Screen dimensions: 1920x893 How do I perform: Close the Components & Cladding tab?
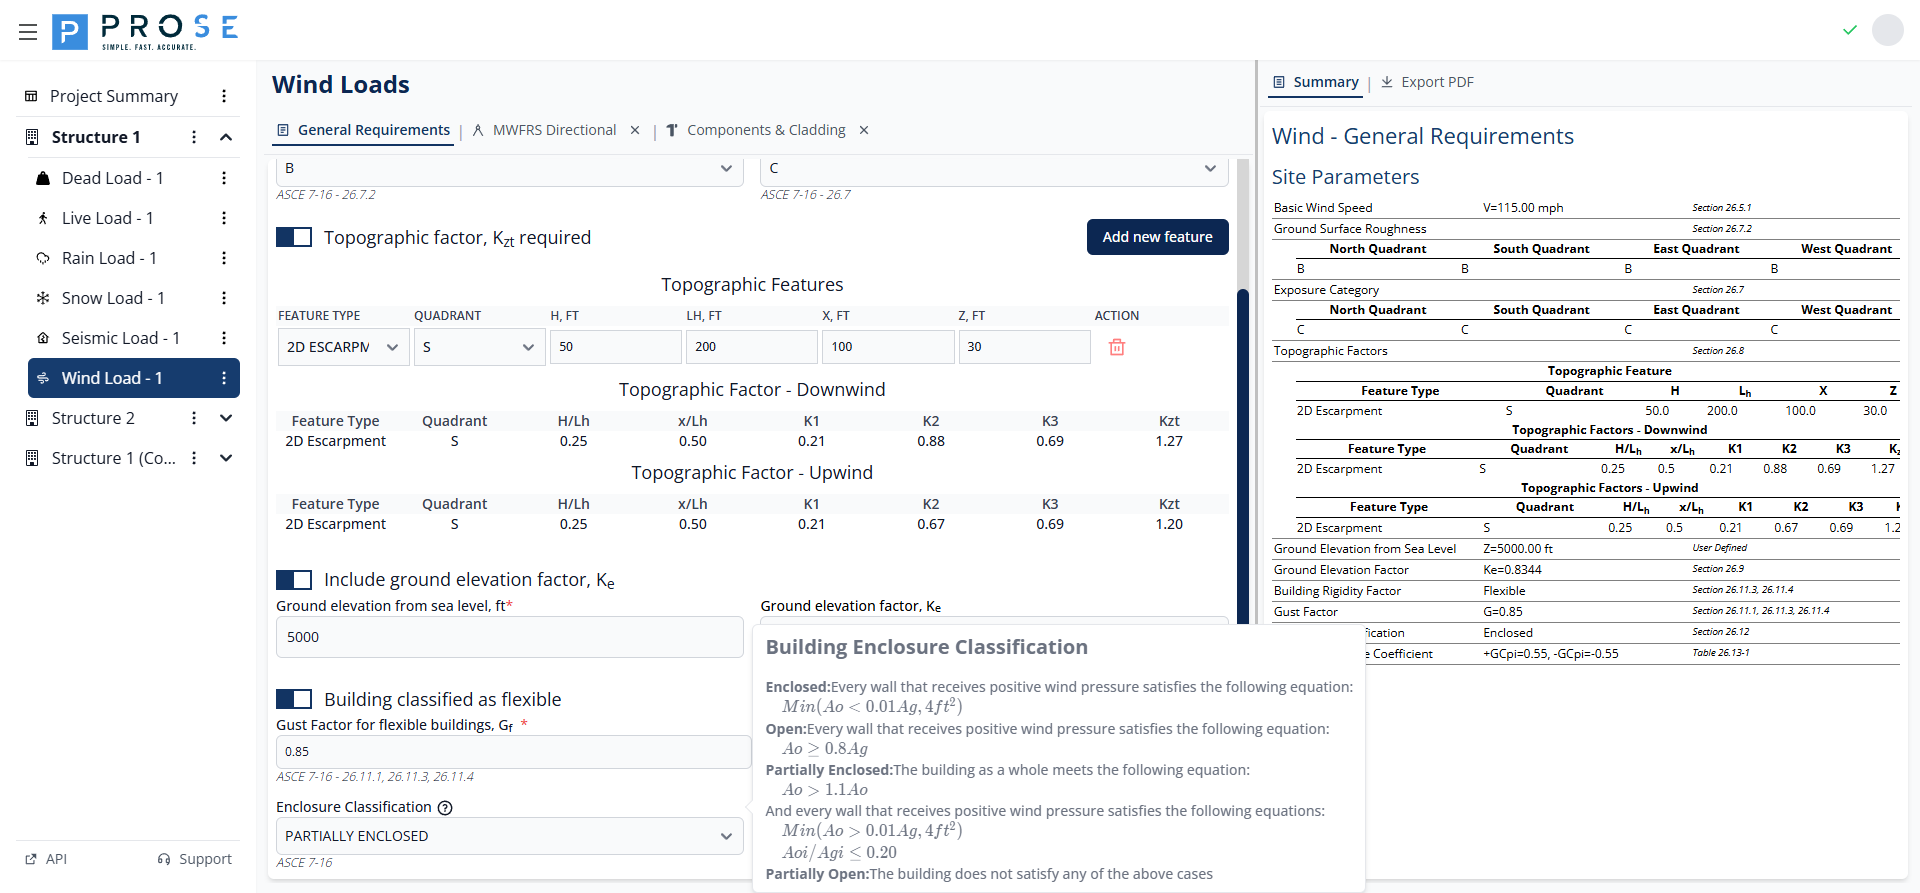coord(864,130)
